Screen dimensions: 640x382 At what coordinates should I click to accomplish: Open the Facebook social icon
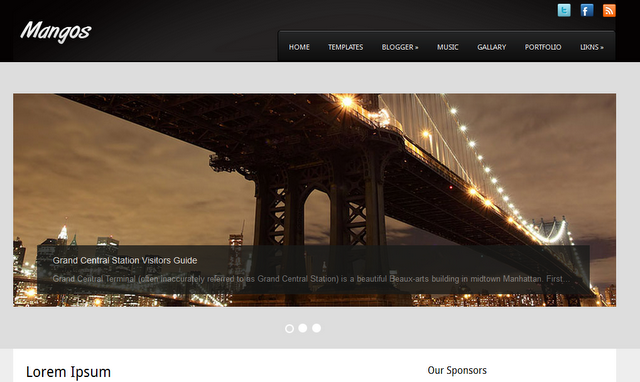(x=587, y=10)
